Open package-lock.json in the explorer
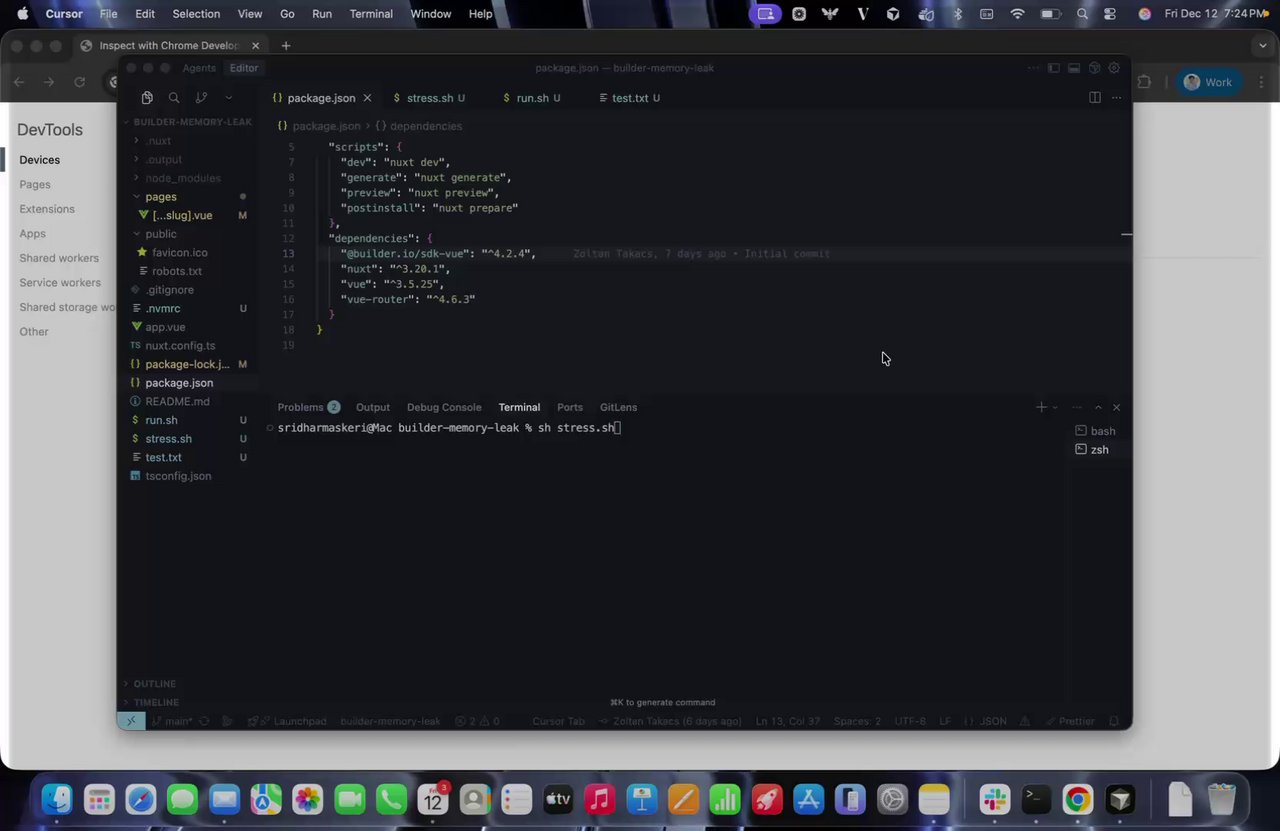The width and height of the screenshot is (1280, 831). pyautogui.click(x=188, y=364)
